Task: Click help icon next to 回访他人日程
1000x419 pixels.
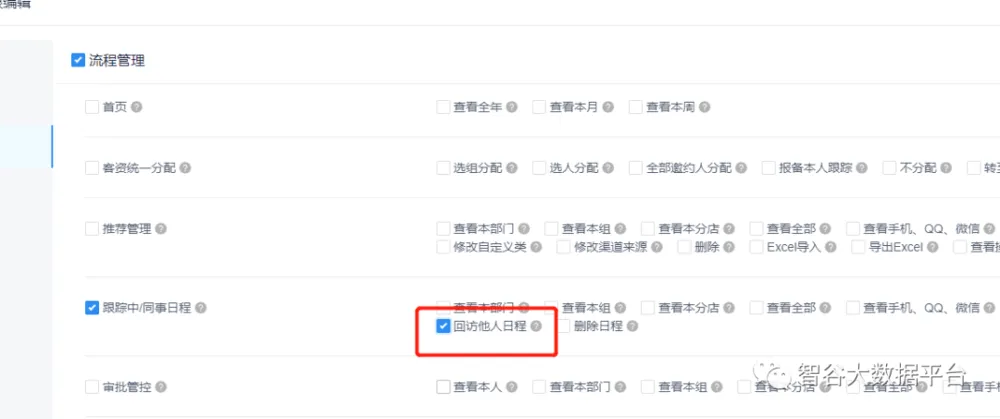Action: (536, 326)
